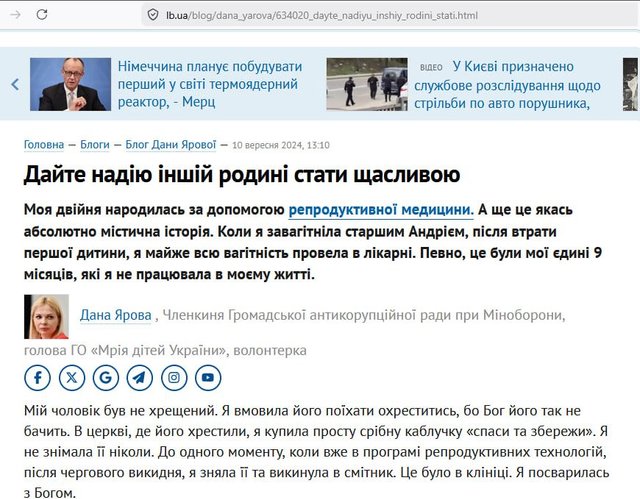The width and height of the screenshot is (640, 499).
Task: Reload the page with refresh icon
Action: click(x=42, y=15)
